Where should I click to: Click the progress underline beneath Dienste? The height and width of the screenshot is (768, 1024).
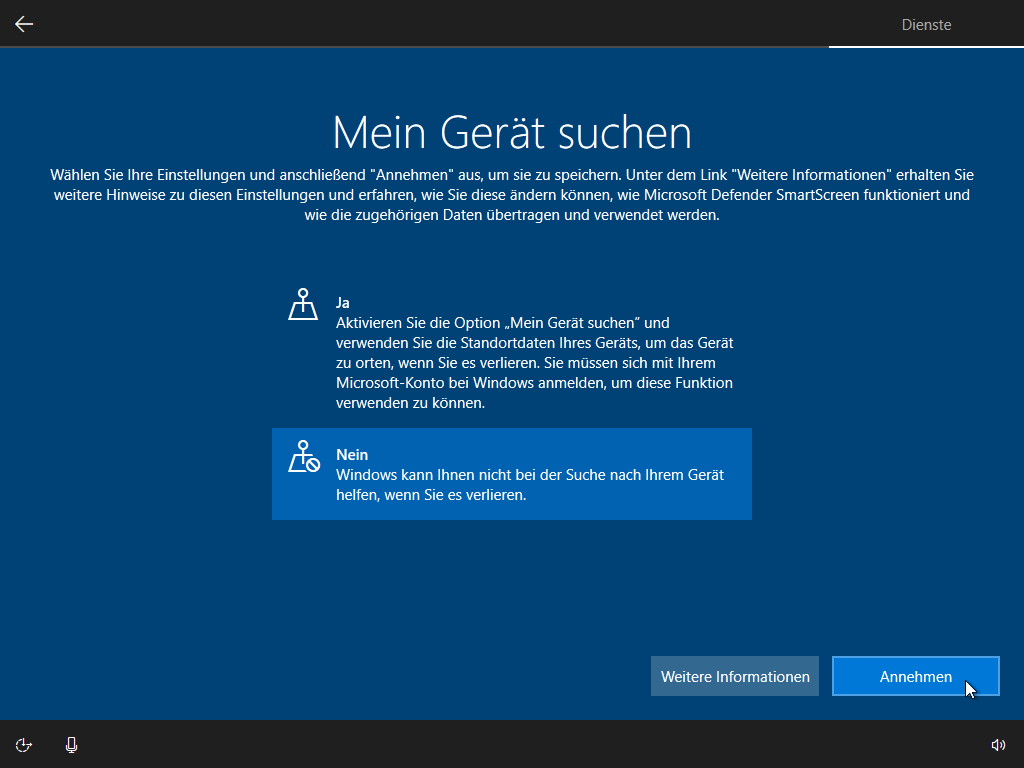coord(926,47)
